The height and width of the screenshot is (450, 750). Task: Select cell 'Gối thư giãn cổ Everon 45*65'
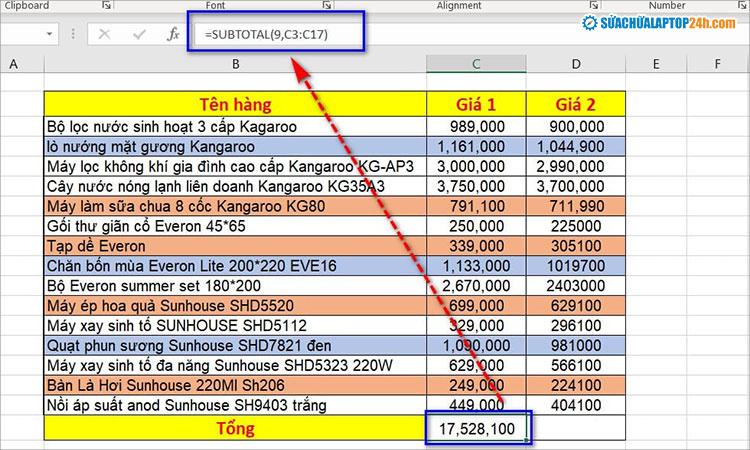tap(235, 226)
